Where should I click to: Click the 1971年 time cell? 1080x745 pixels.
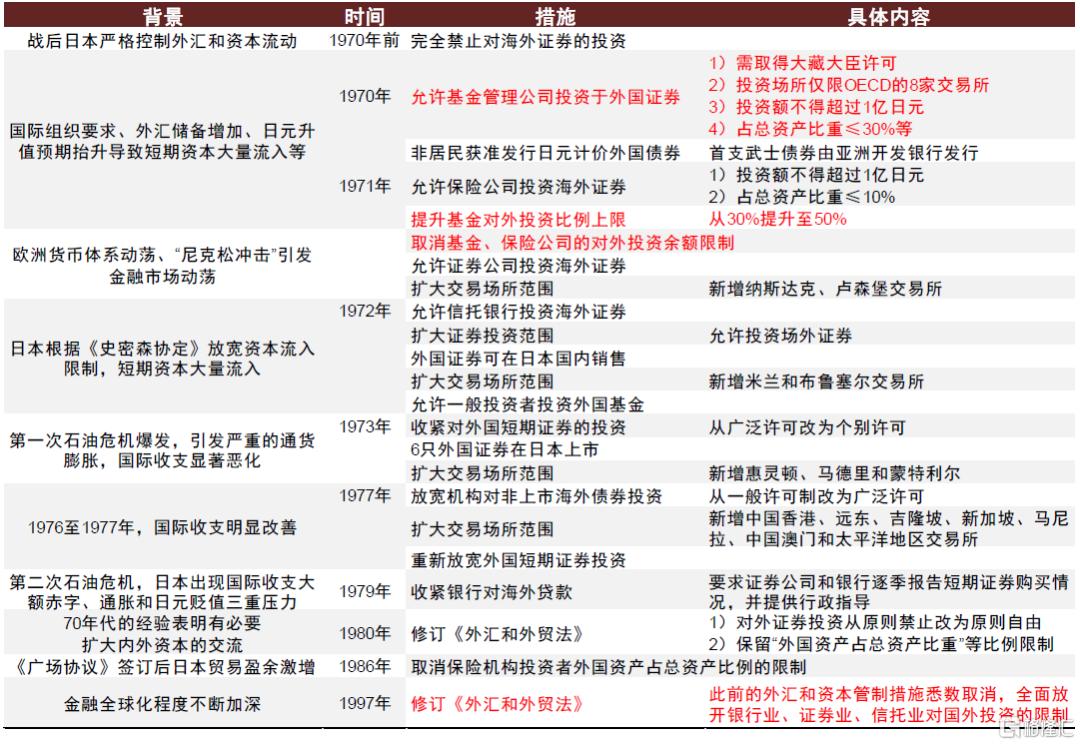click(364, 186)
